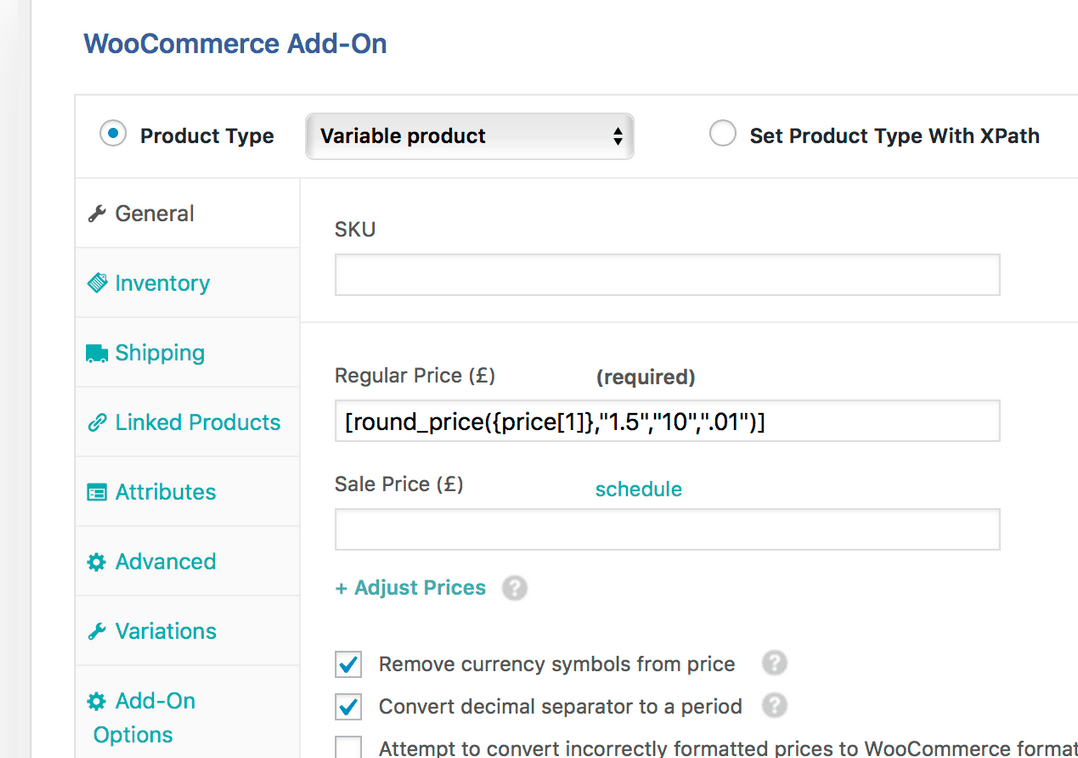Uncheck Convert decimal separator to a period

(x=349, y=706)
